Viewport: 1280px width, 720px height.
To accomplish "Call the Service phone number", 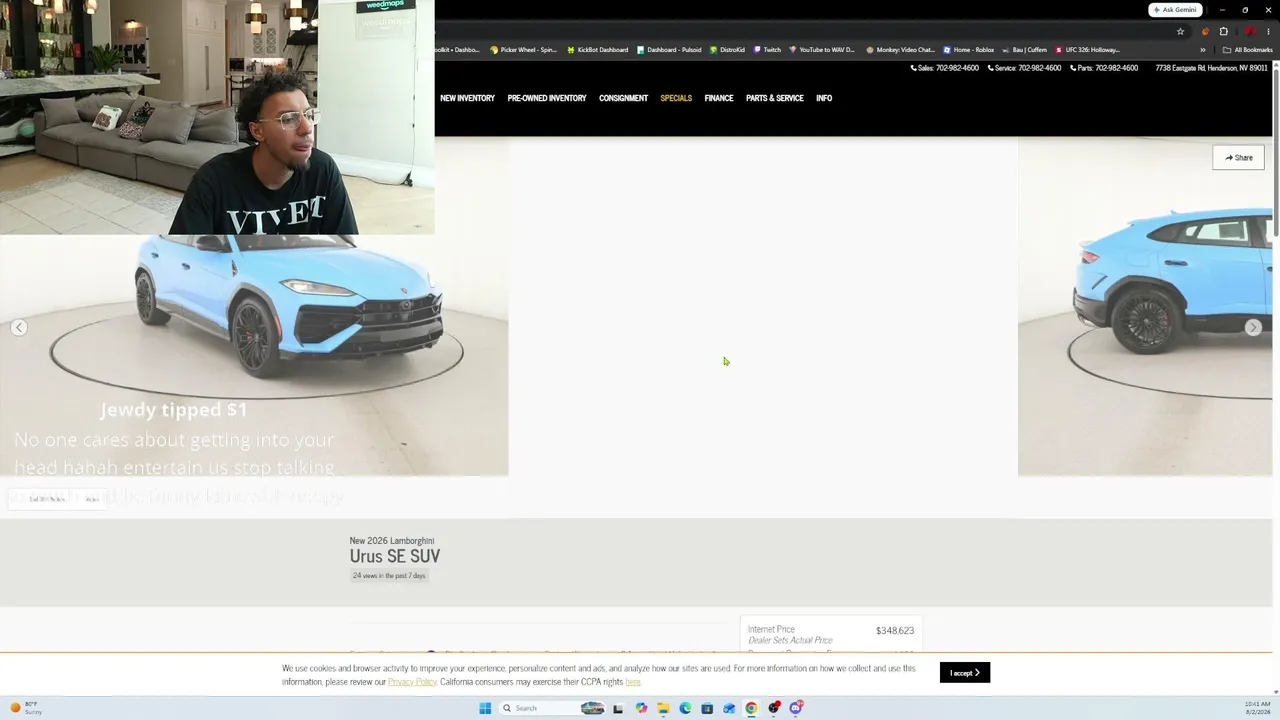I will (1025, 68).
